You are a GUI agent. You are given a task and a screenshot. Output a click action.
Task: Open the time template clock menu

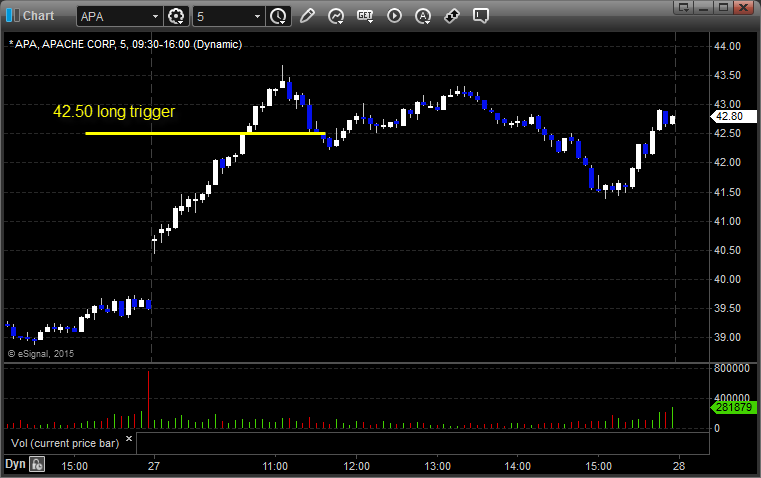point(278,16)
